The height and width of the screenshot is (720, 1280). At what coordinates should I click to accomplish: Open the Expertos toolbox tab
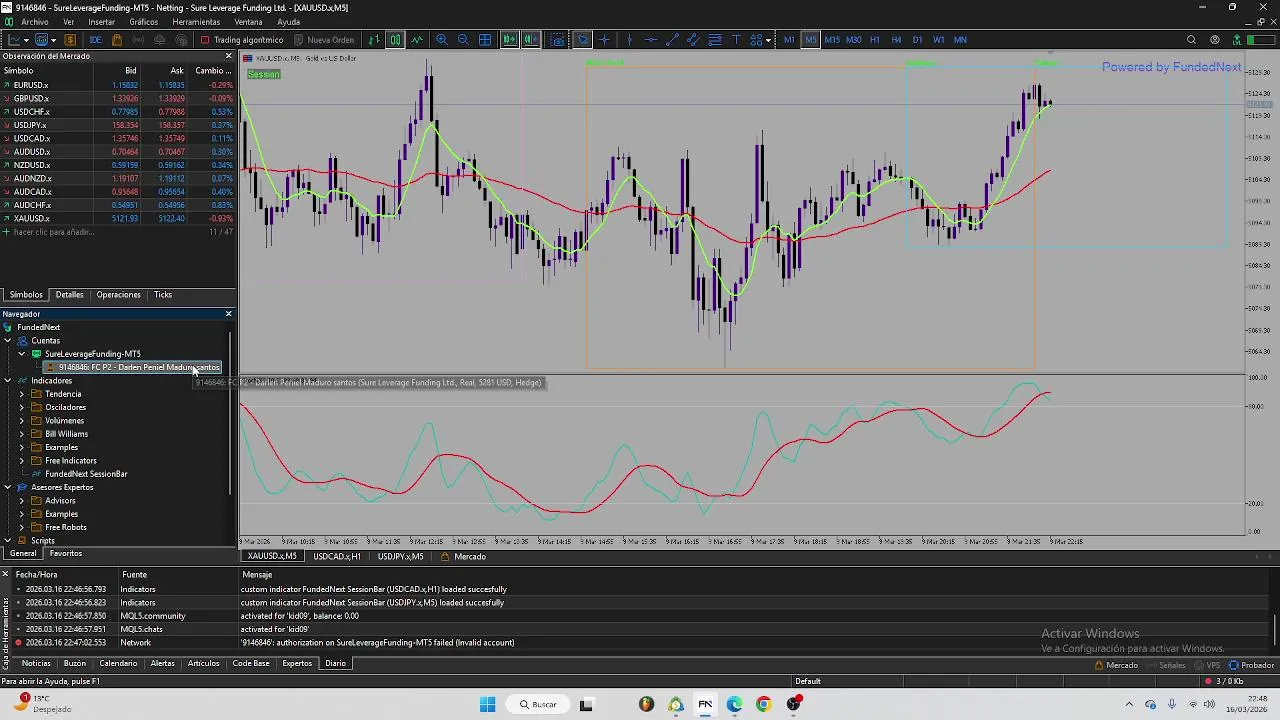click(x=297, y=664)
